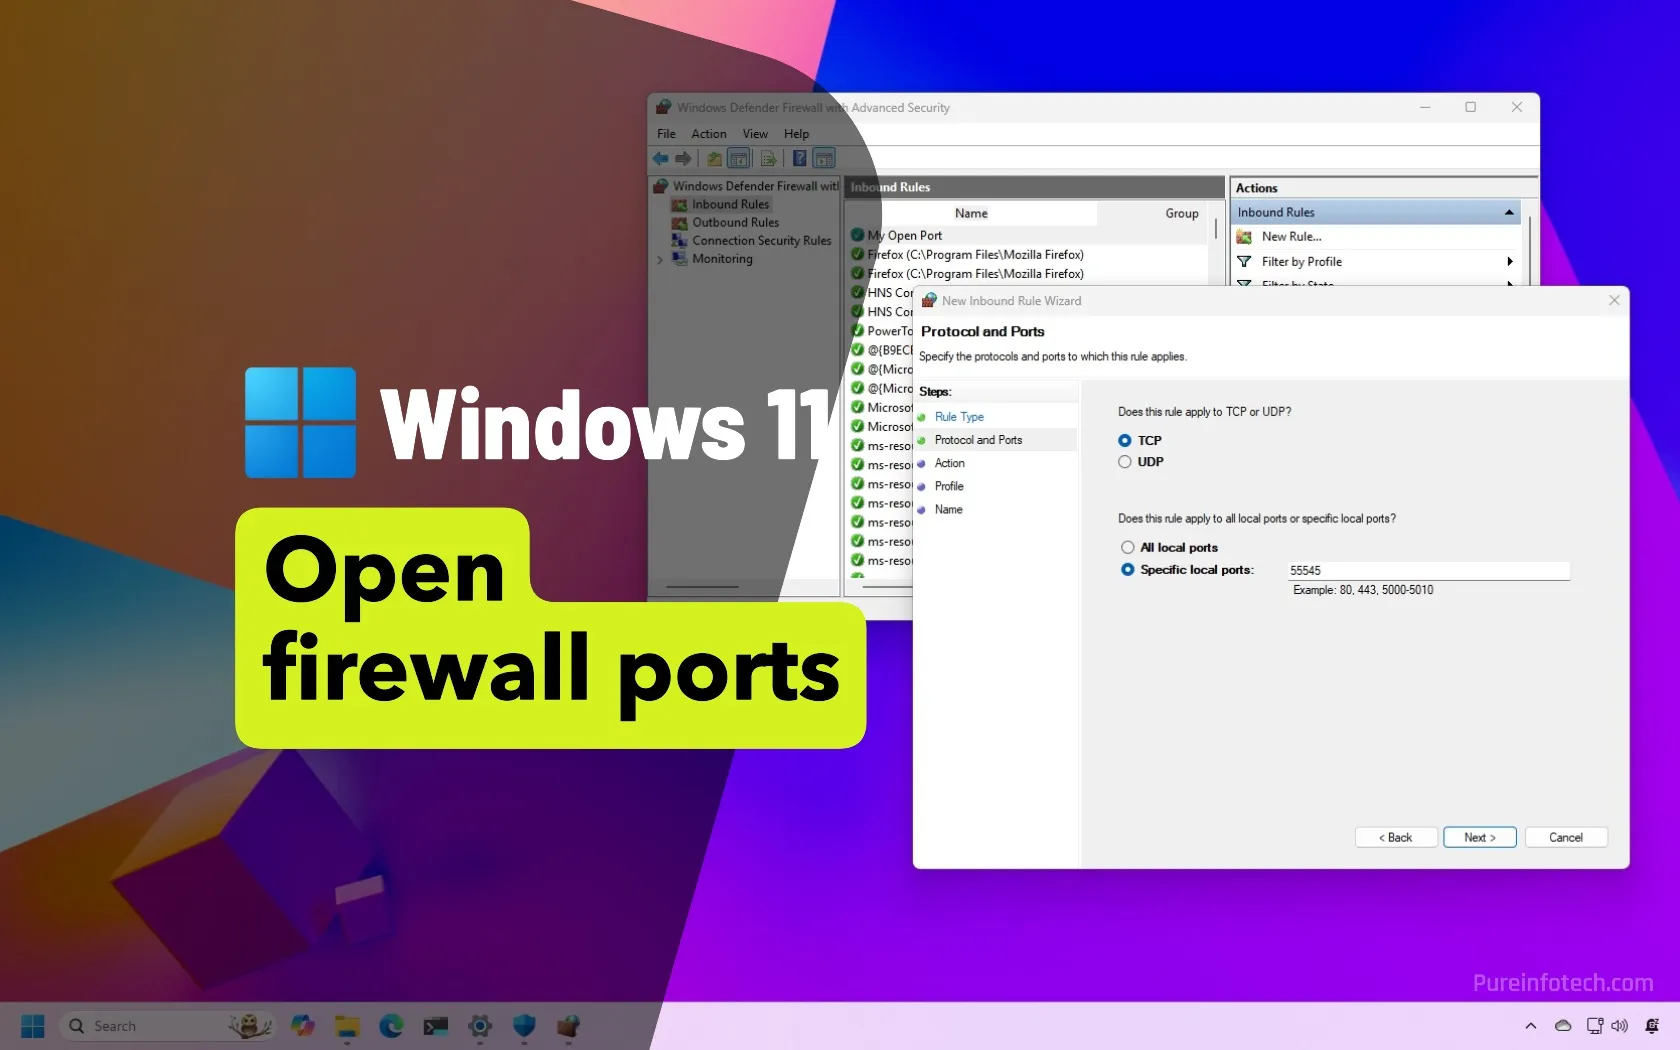1680x1050 pixels.
Task: Select Connection Security Rules in the tree
Action: coord(761,240)
